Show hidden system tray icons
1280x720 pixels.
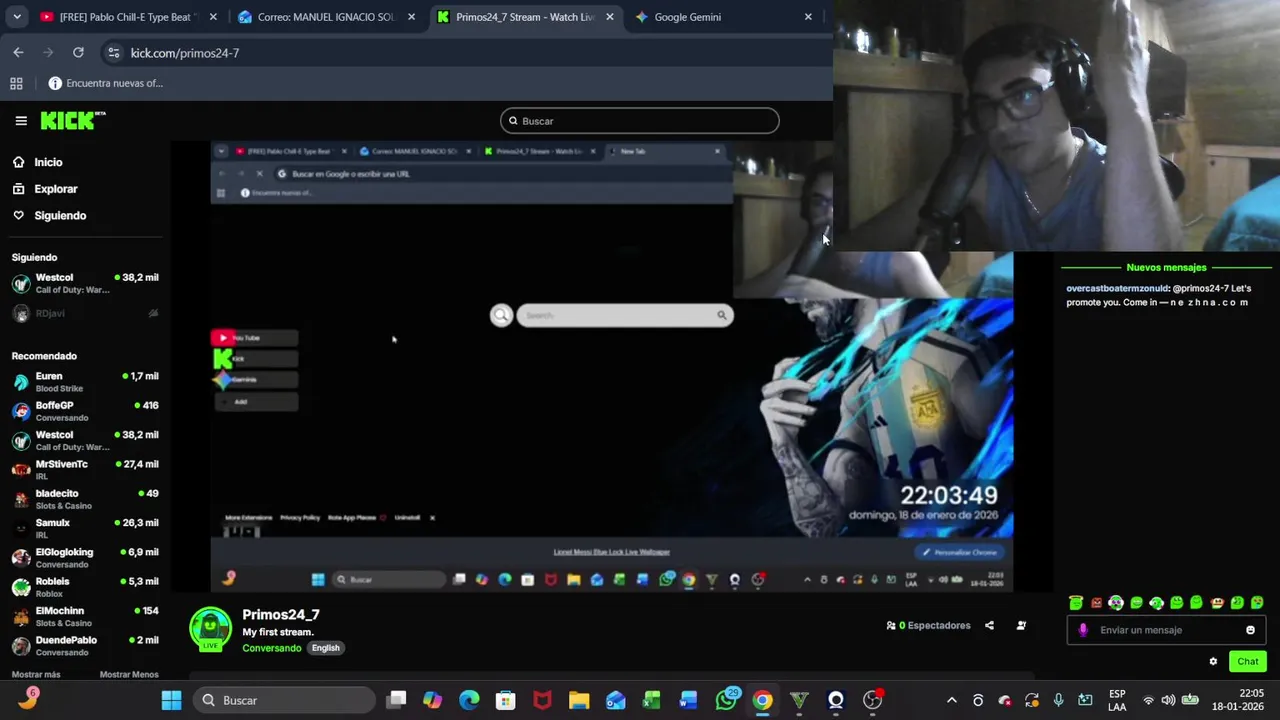[x=951, y=700]
